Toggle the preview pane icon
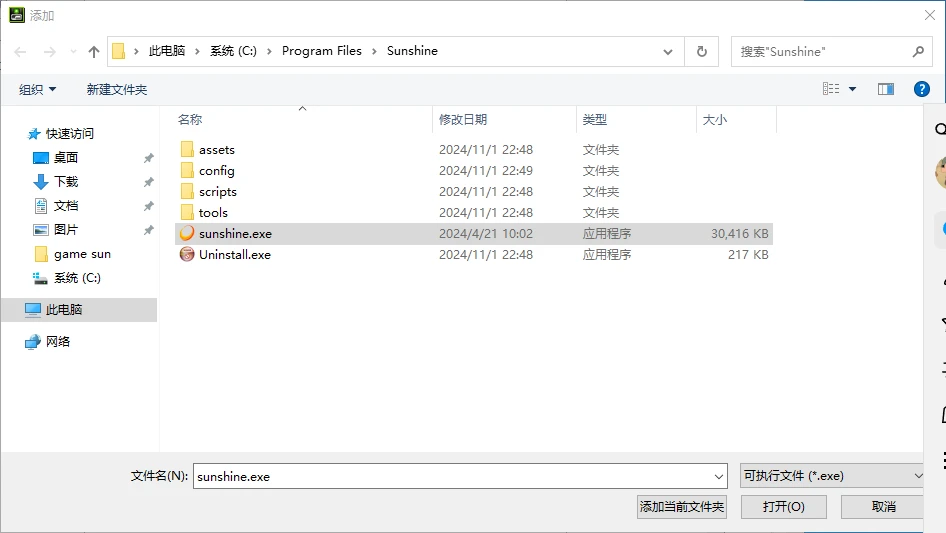 [x=885, y=89]
